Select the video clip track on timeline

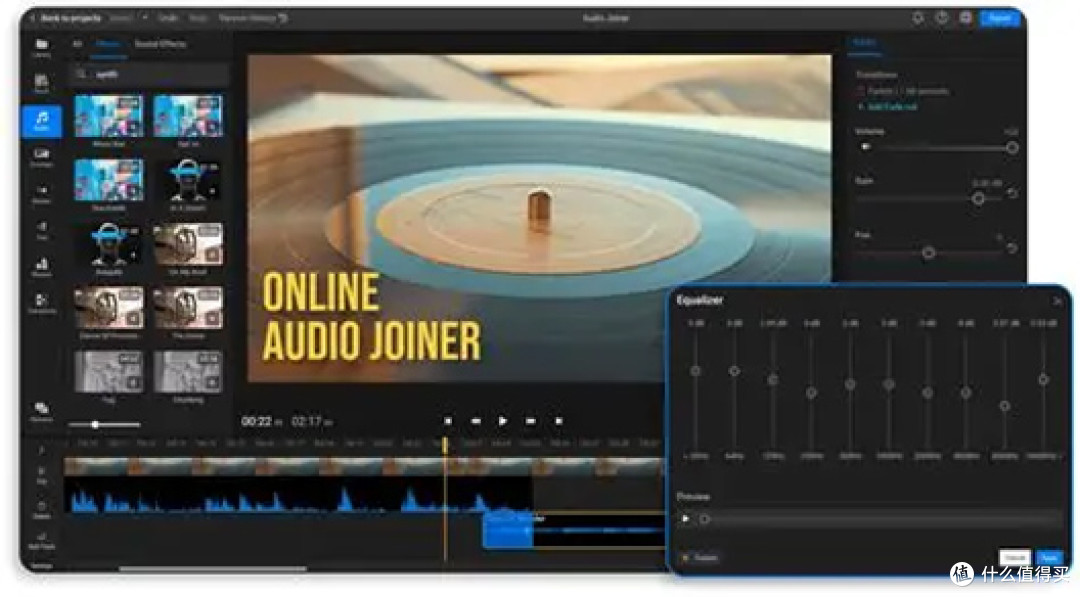[x=365, y=467]
